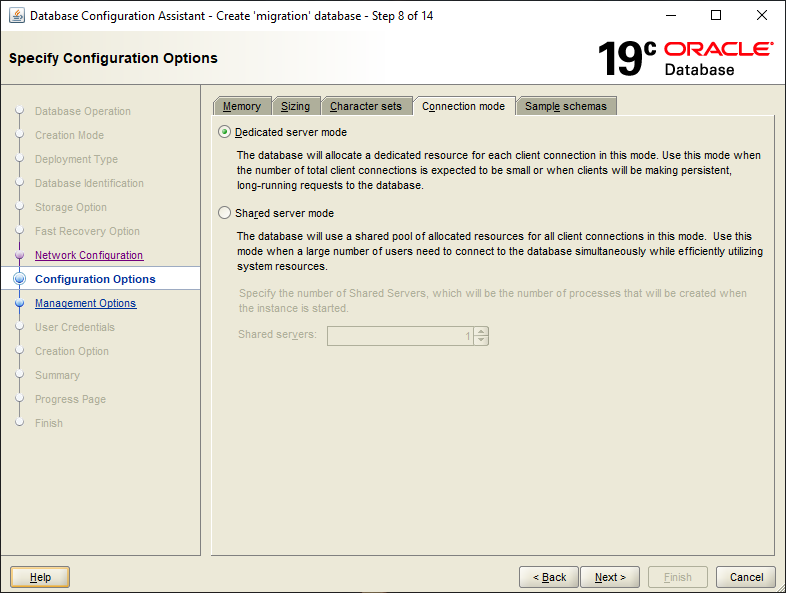Go back with the Back button
This screenshot has height=593, width=786.
549,577
